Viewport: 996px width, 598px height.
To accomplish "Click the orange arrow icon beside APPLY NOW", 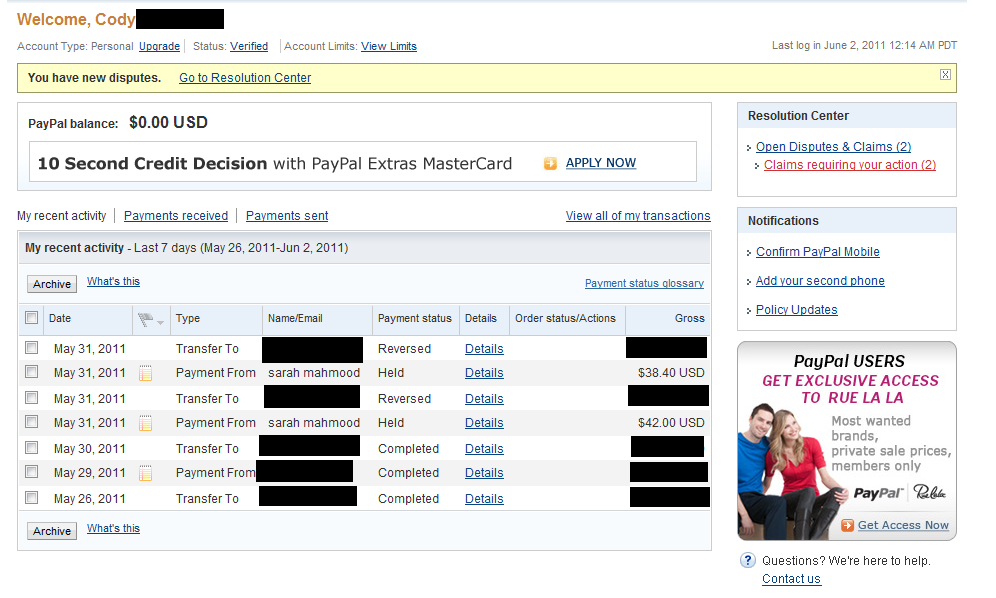I will point(550,162).
